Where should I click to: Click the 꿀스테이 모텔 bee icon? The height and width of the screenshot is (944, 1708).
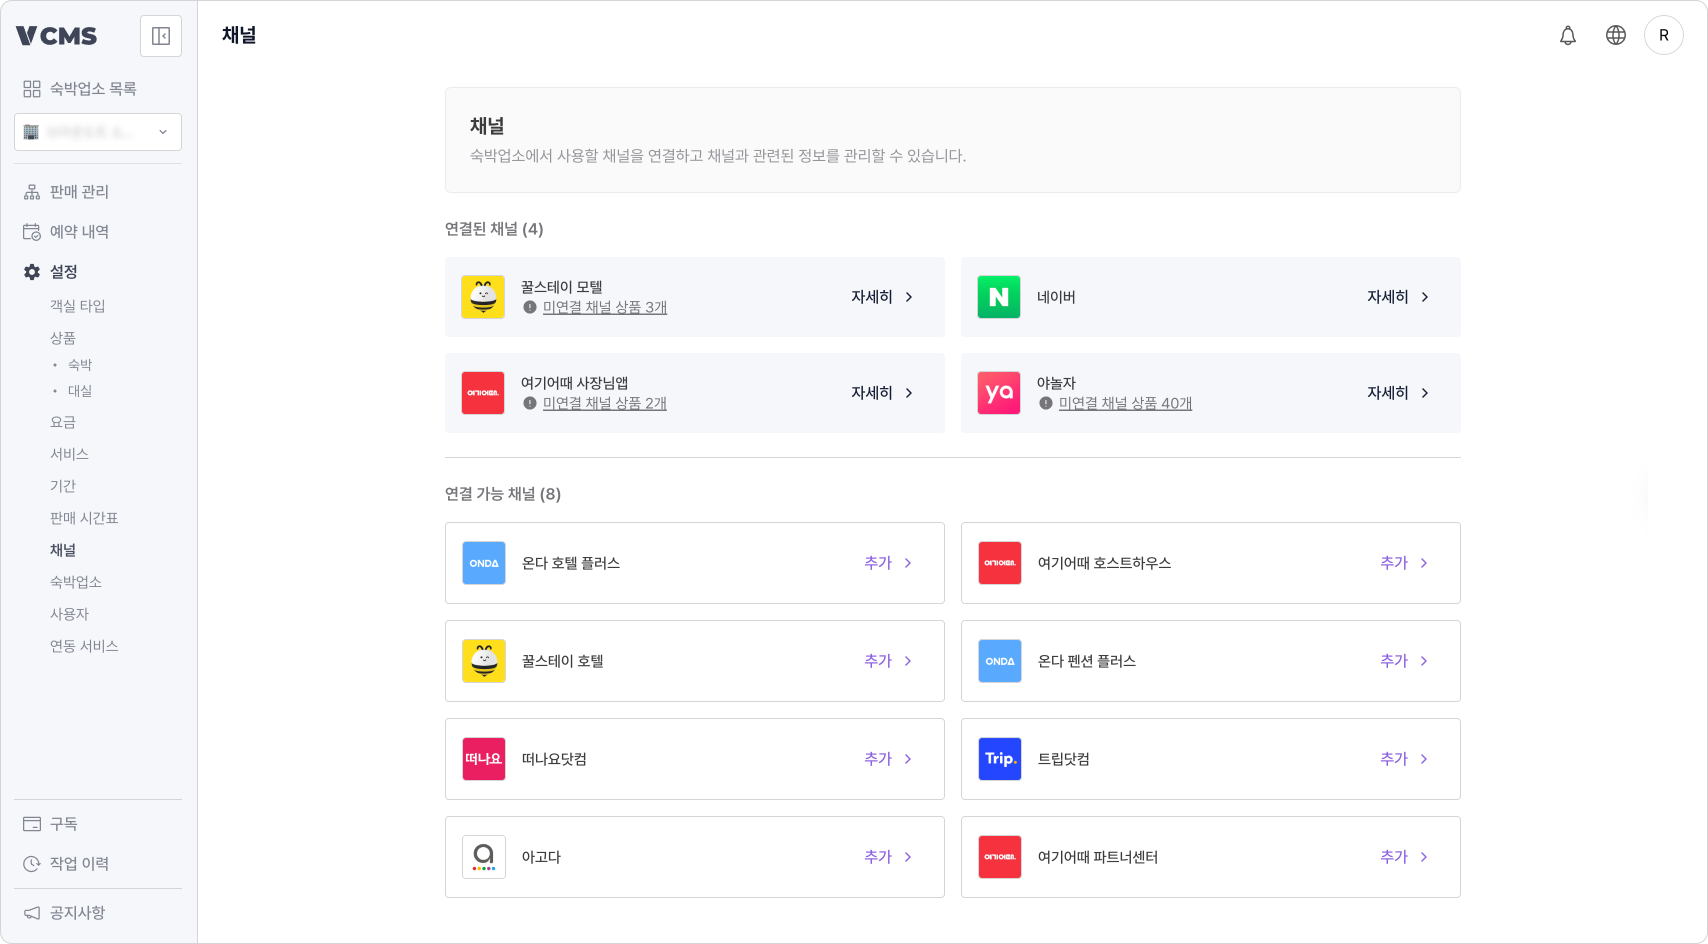(x=483, y=297)
